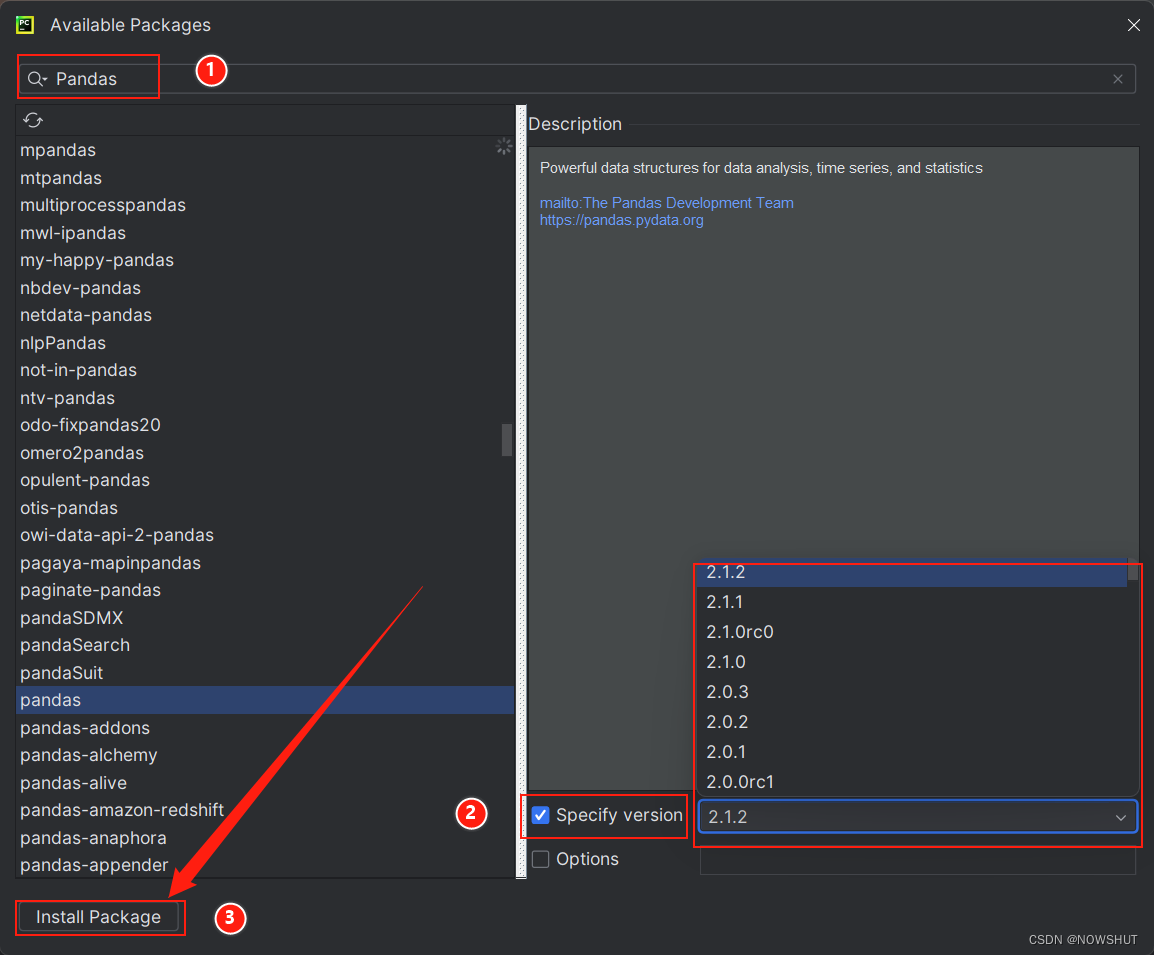The height and width of the screenshot is (955, 1154).
Task: Select the not-in-pandas package
Action: point(265,370)
